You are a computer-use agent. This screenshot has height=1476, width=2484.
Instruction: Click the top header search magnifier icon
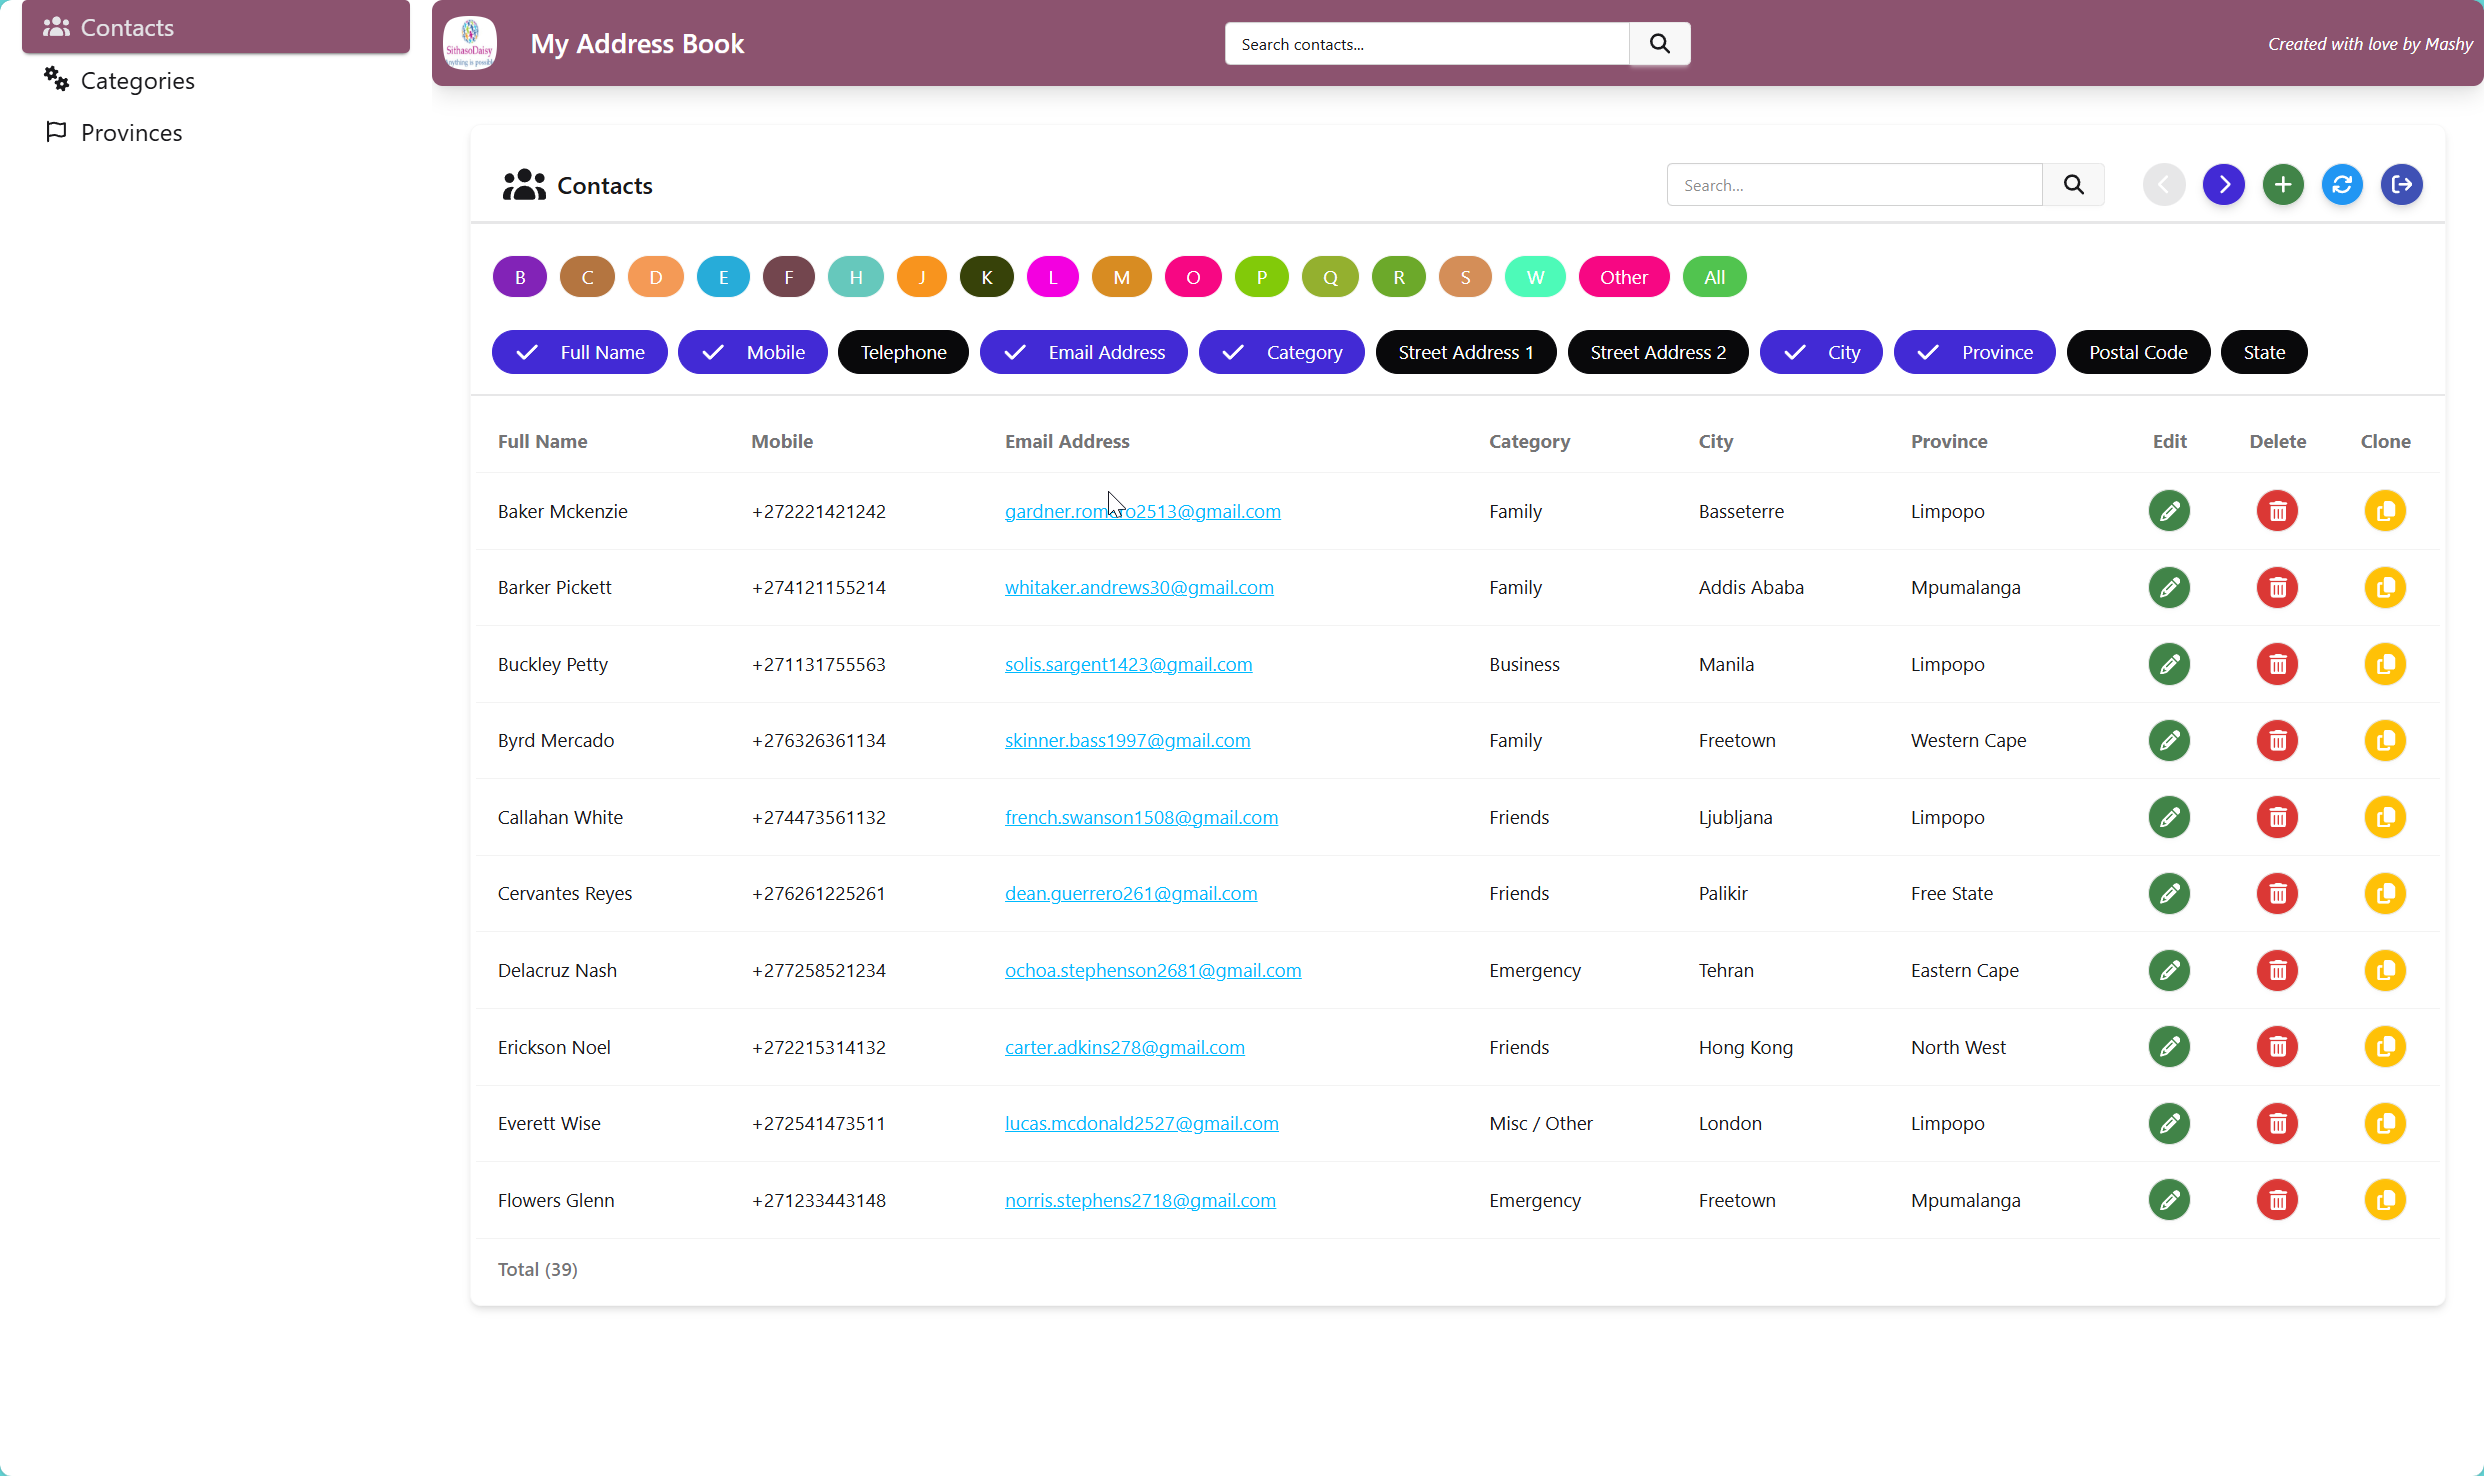point(1660,44)
